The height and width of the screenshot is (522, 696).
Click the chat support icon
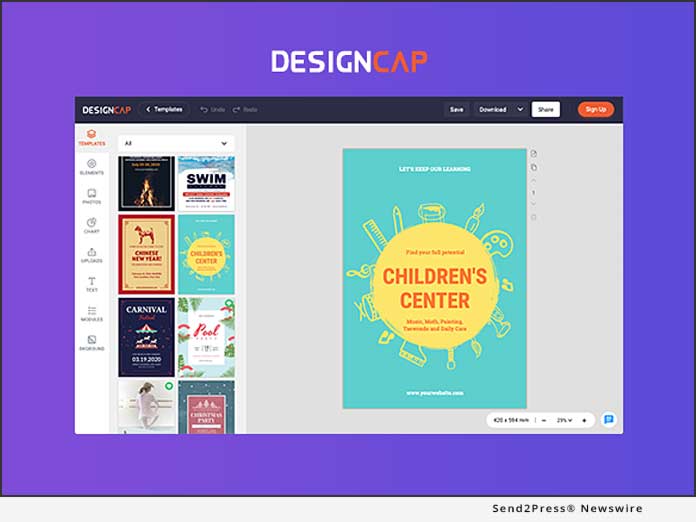[608, 420]
